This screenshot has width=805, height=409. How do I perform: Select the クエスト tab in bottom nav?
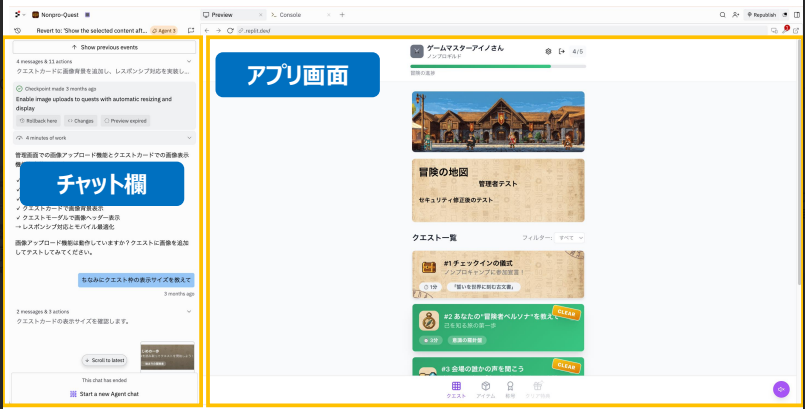click(456, 388)
